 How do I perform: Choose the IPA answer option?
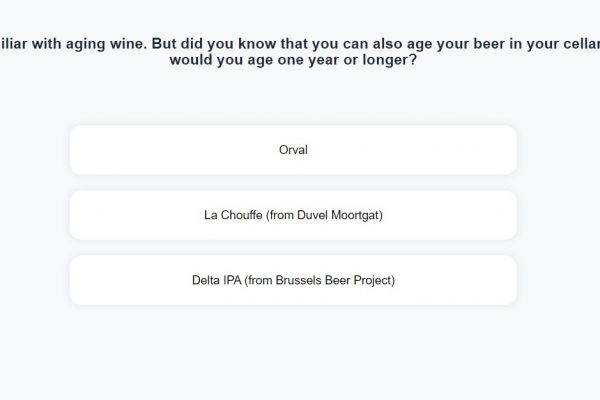click(x=293, y=280)
